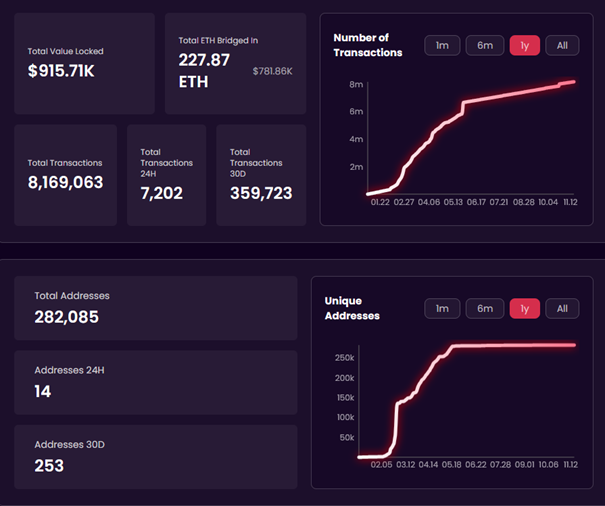The image size is (605, 506).
Task: Select 1m range on Number of Transactions chart
Action: (441, 45)
